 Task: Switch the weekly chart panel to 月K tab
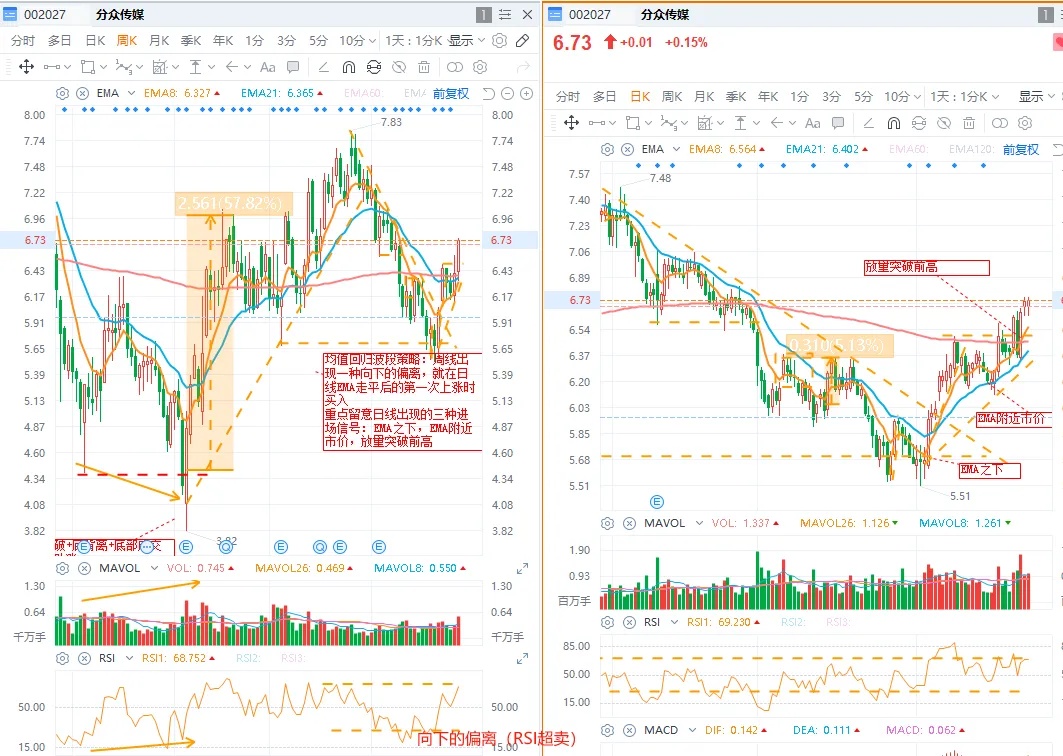[x=158, y=41]
